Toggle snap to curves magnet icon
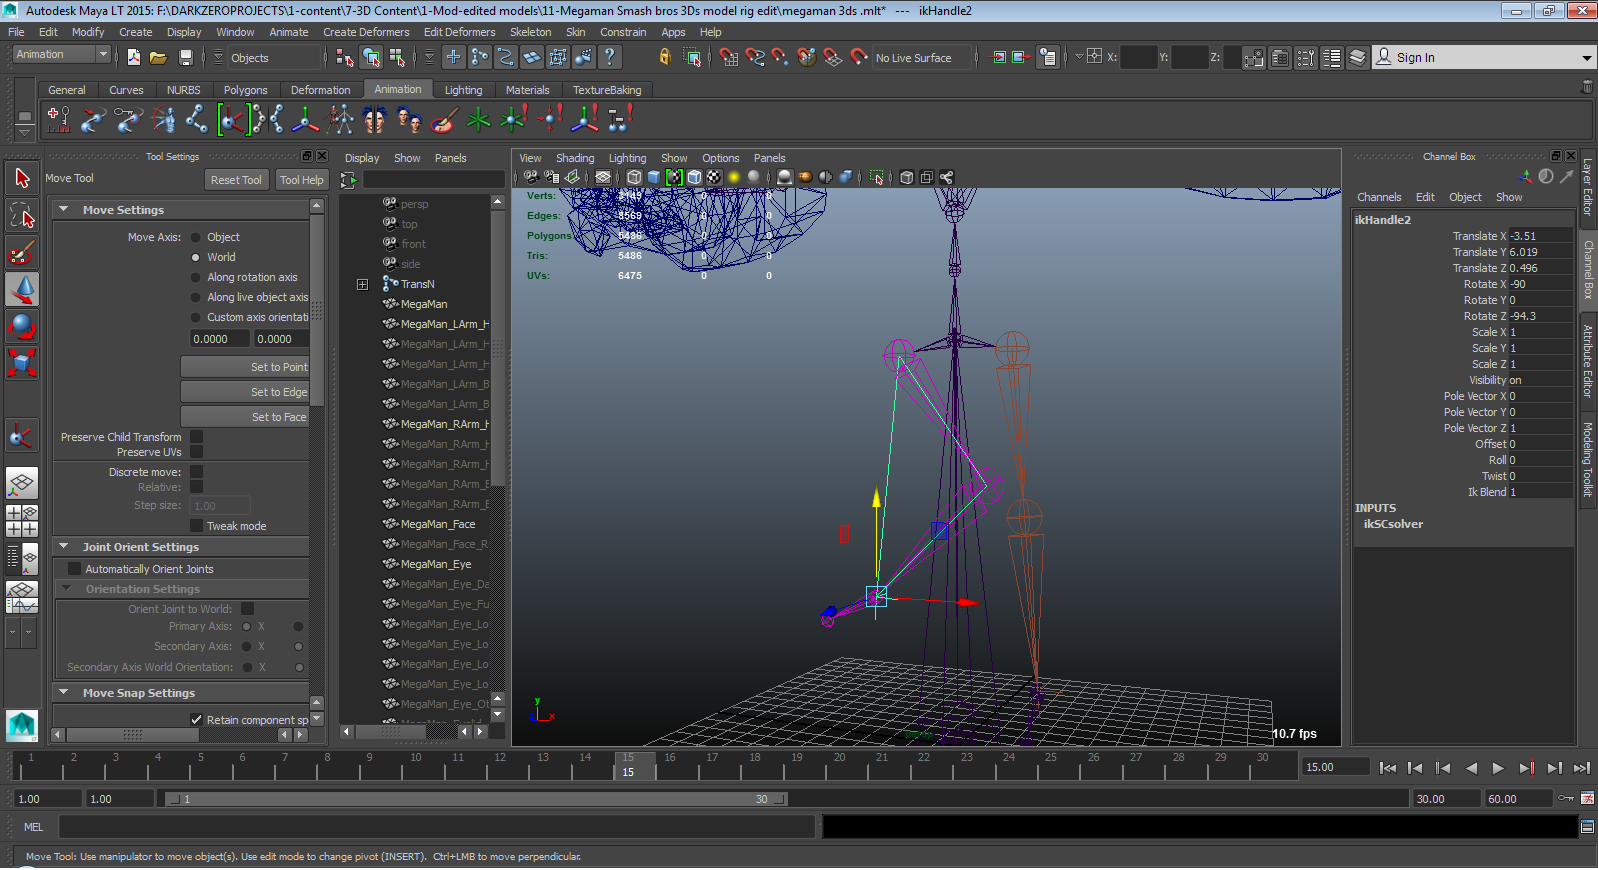Image resolution: width=1598 pixels, height=870 pixels. (755, 57)
